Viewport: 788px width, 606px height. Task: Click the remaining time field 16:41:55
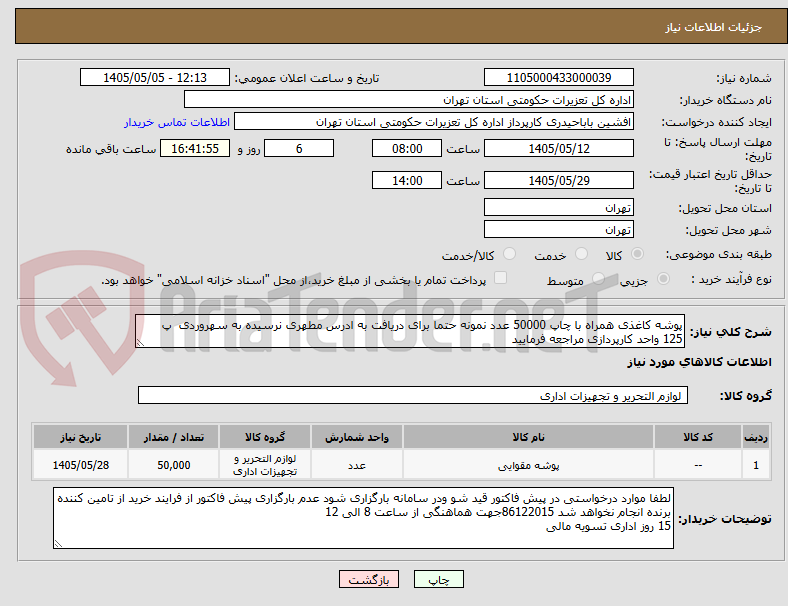195,148
